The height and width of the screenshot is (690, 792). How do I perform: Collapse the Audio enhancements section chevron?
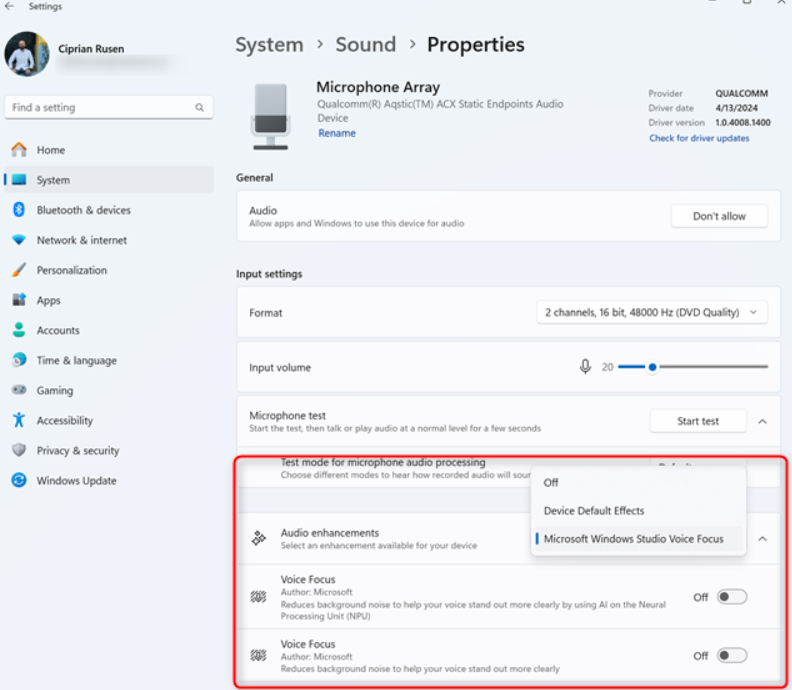coord(763,539)
